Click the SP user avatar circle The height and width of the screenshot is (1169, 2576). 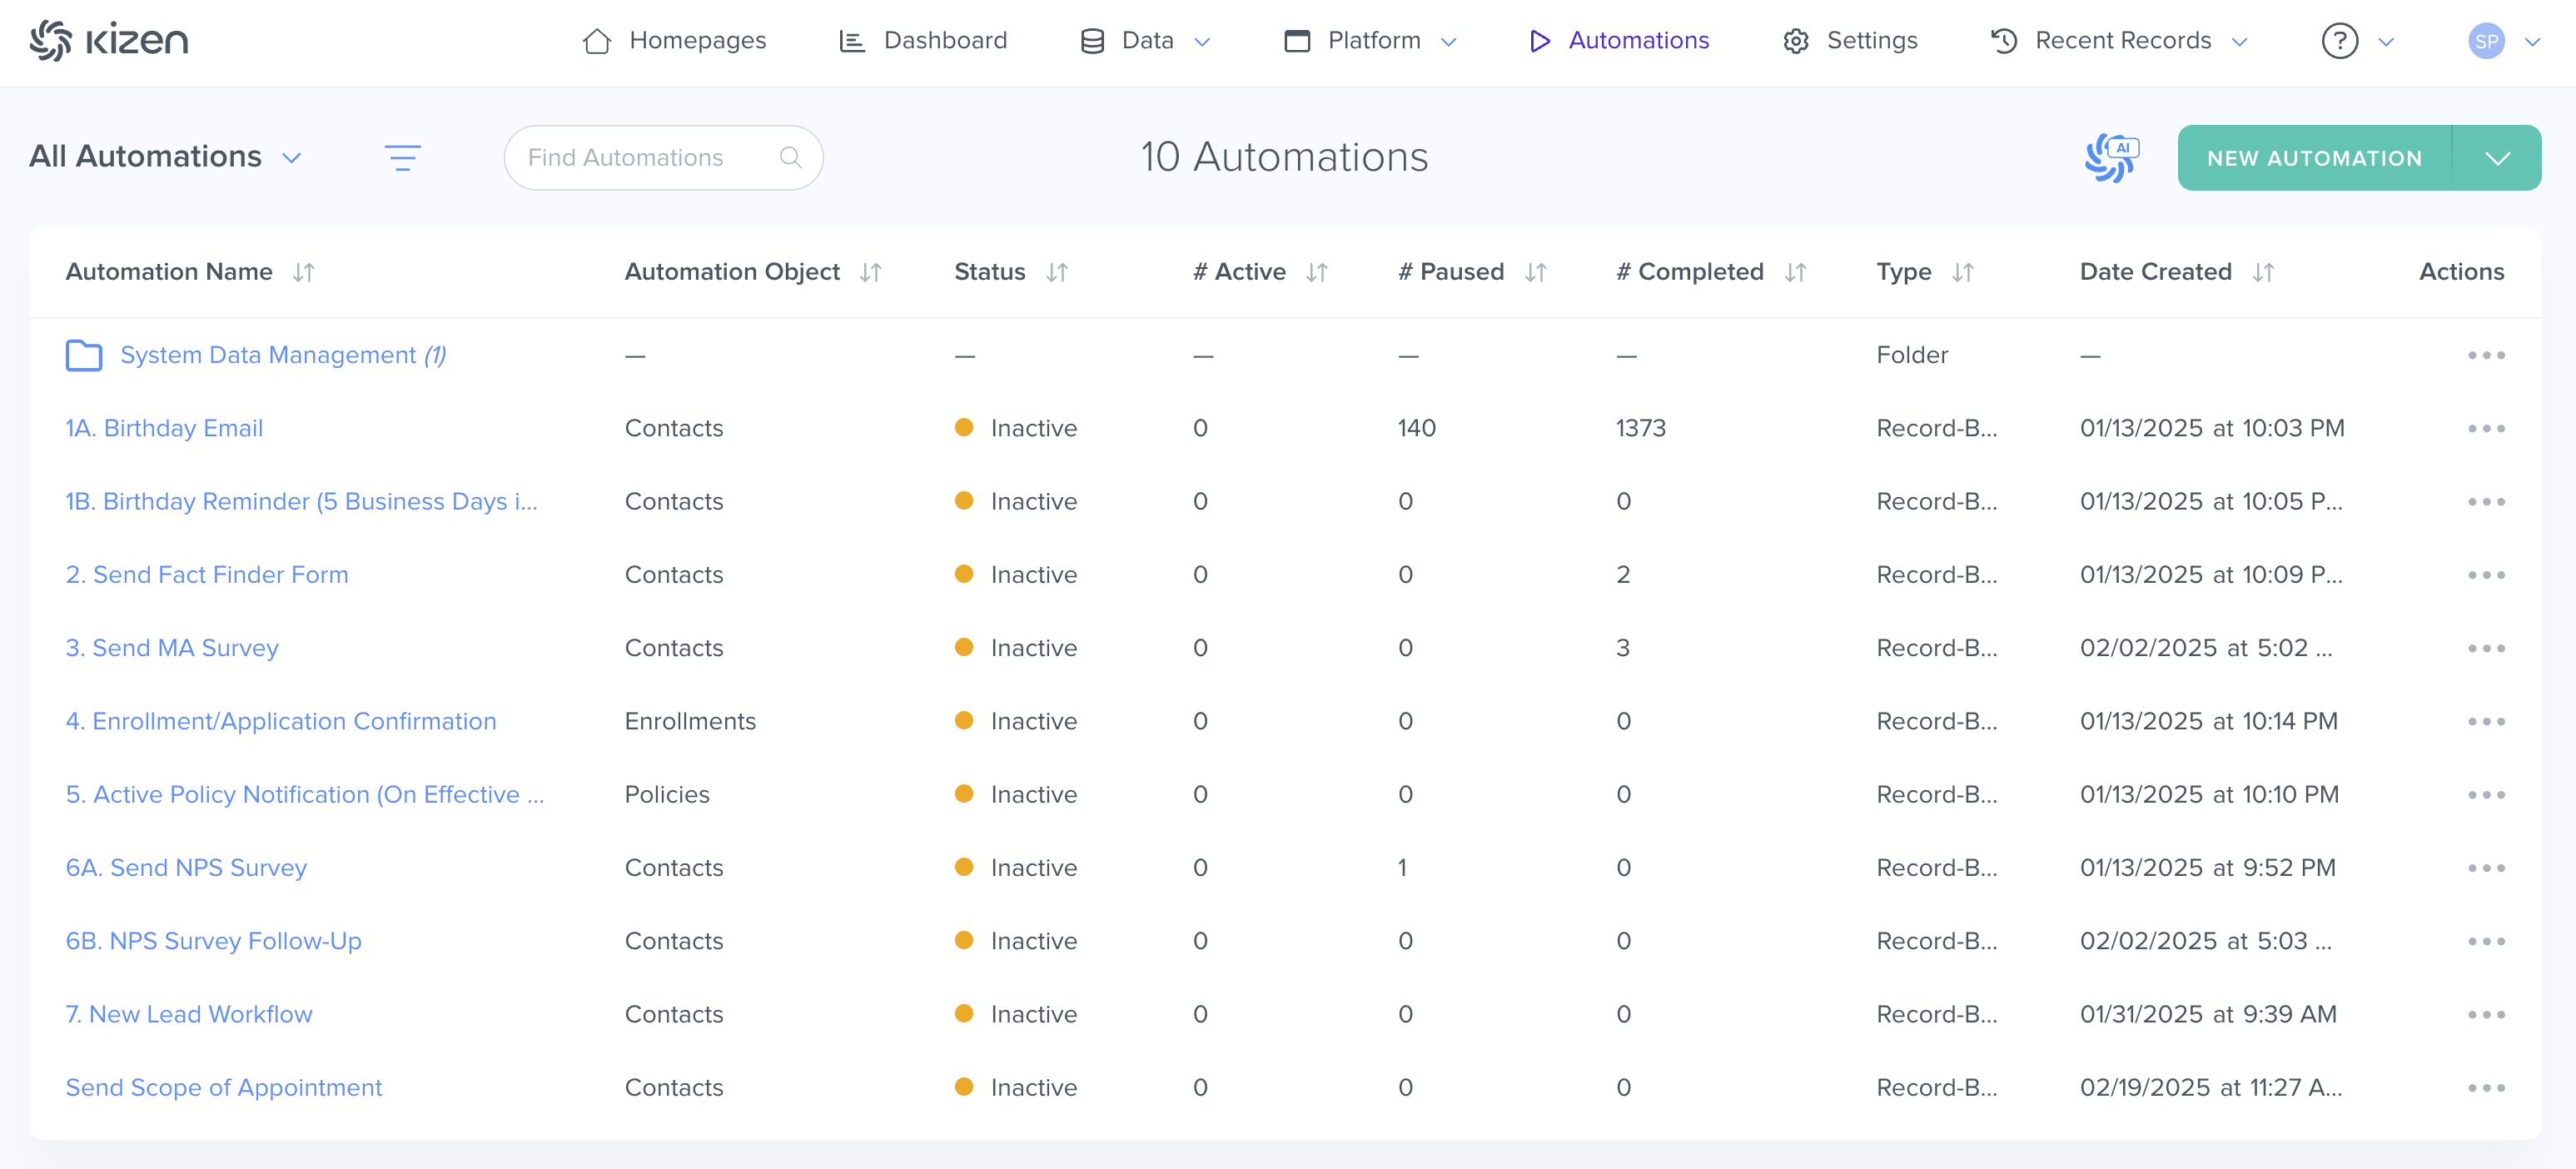[x=2486, y=41]
